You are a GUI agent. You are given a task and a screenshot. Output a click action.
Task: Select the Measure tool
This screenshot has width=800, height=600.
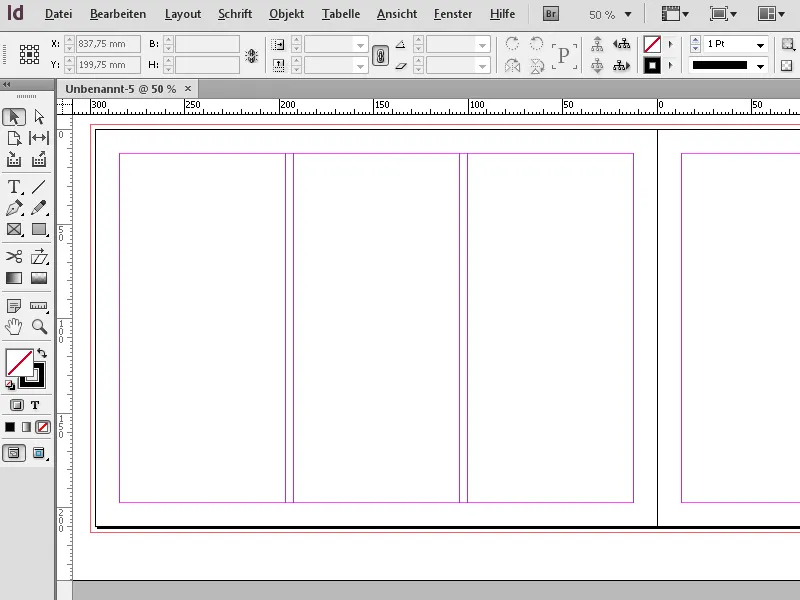pos(39,306)
